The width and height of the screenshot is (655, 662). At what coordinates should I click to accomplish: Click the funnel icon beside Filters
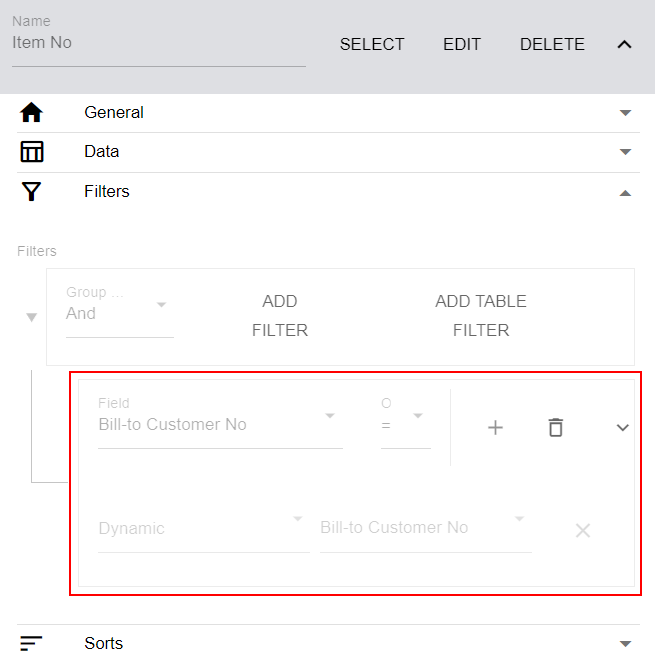32,191
